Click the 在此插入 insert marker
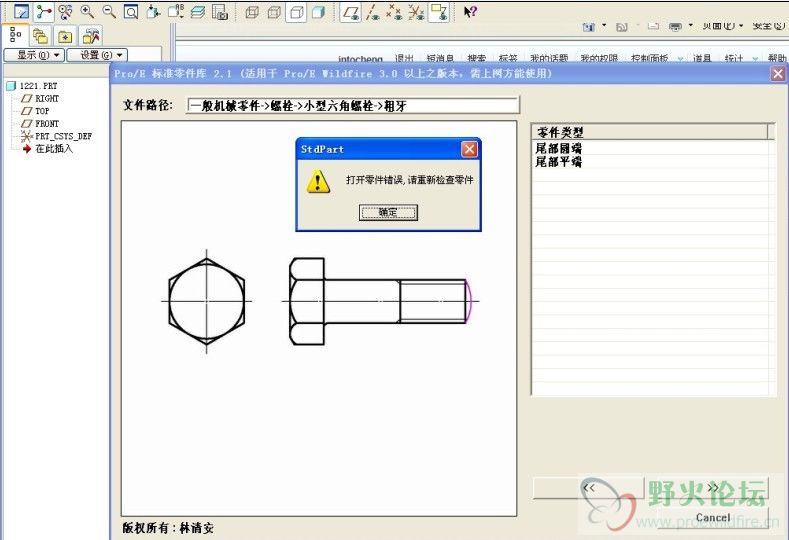 48,149
